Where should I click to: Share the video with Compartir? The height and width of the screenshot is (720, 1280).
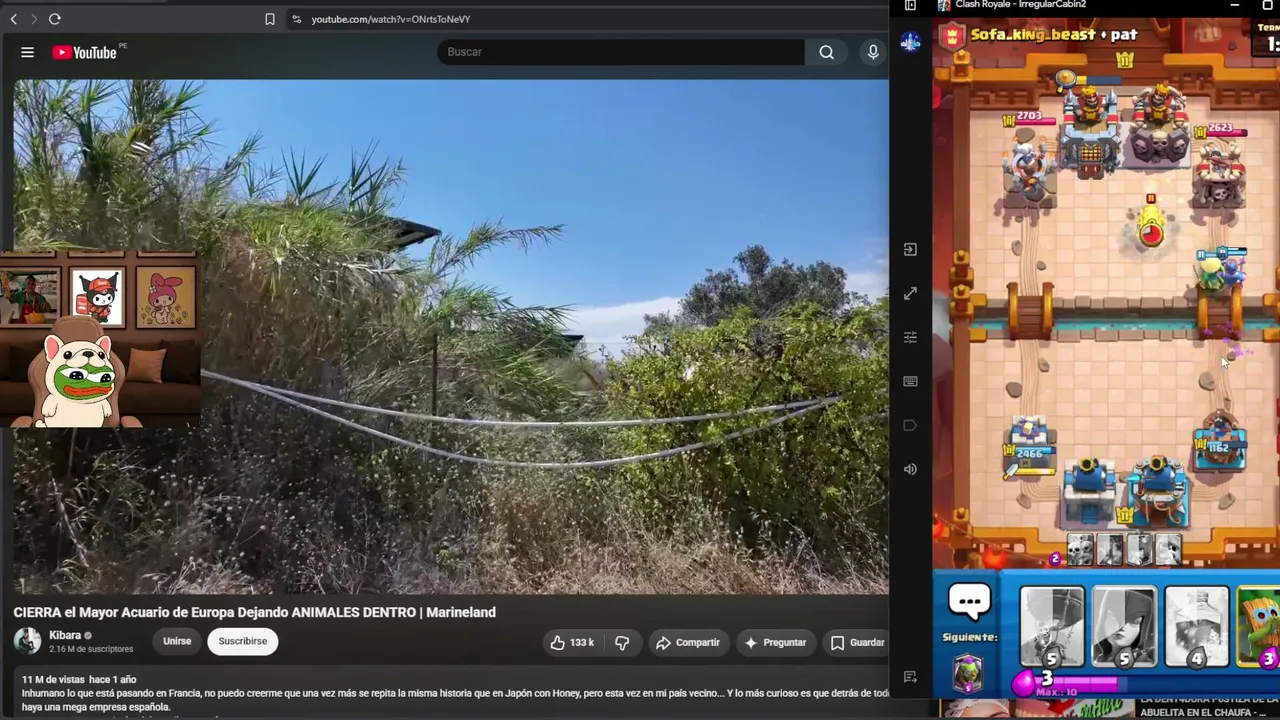click(x=688, y=642)
